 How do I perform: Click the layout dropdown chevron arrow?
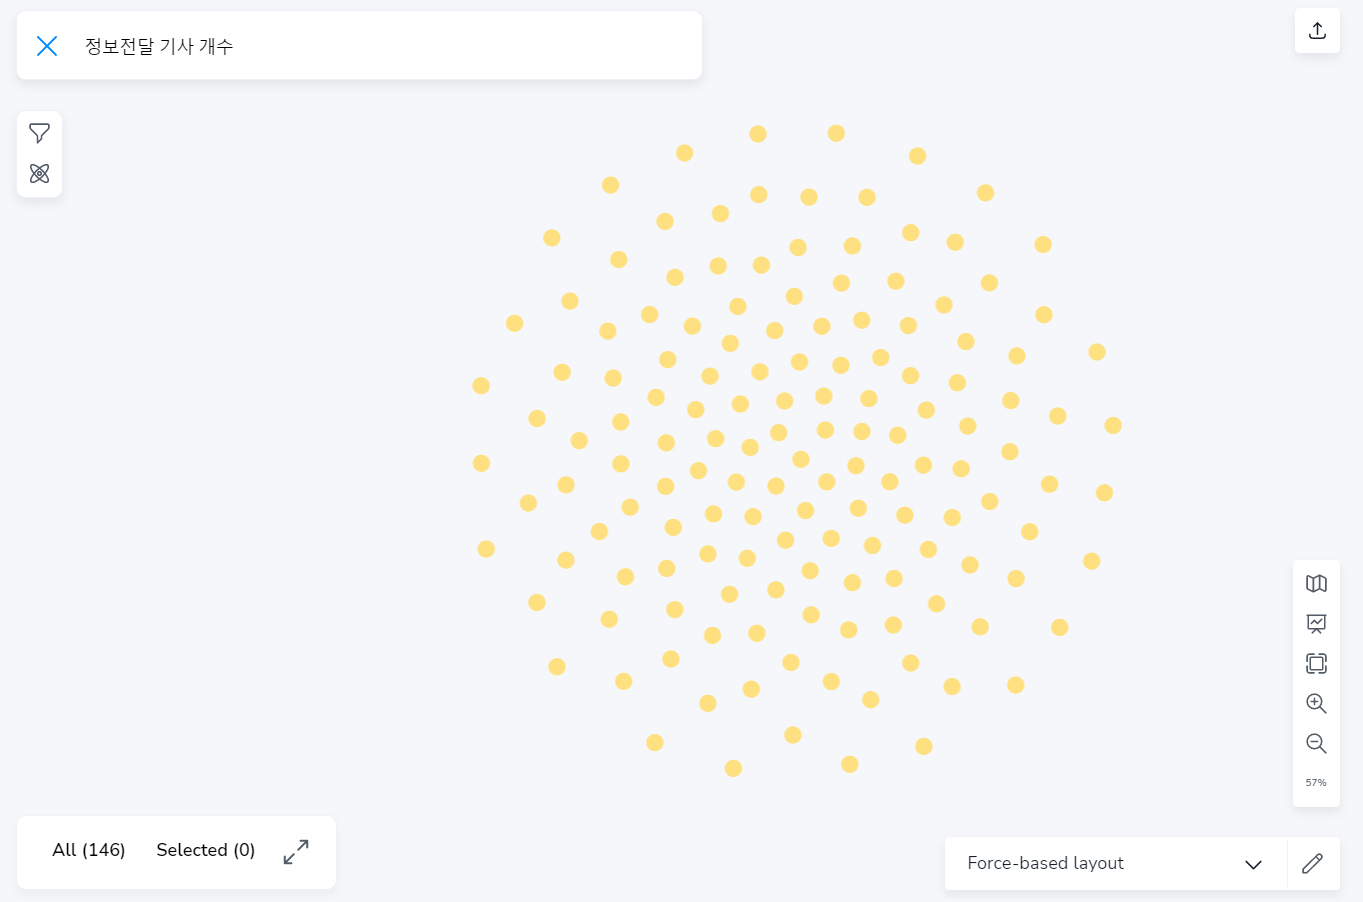pos(1253,864)
